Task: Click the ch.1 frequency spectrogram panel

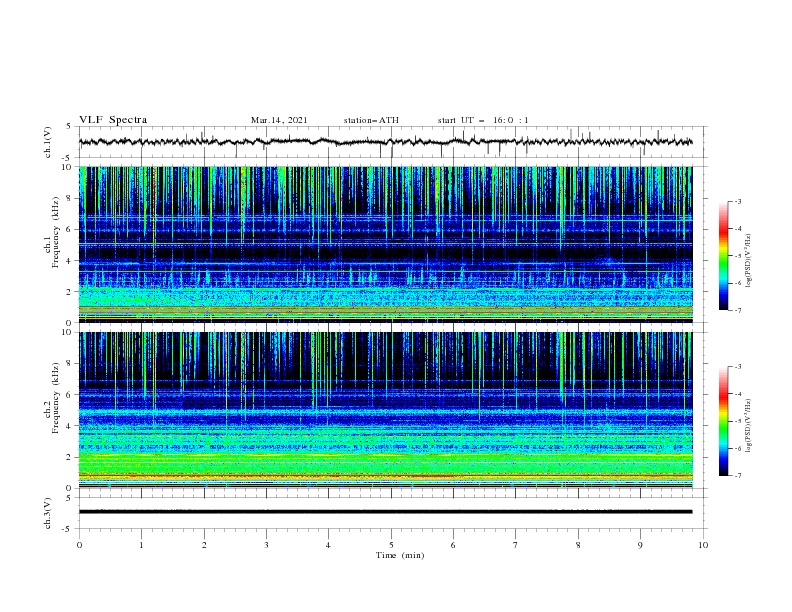Action: point(385,244)
